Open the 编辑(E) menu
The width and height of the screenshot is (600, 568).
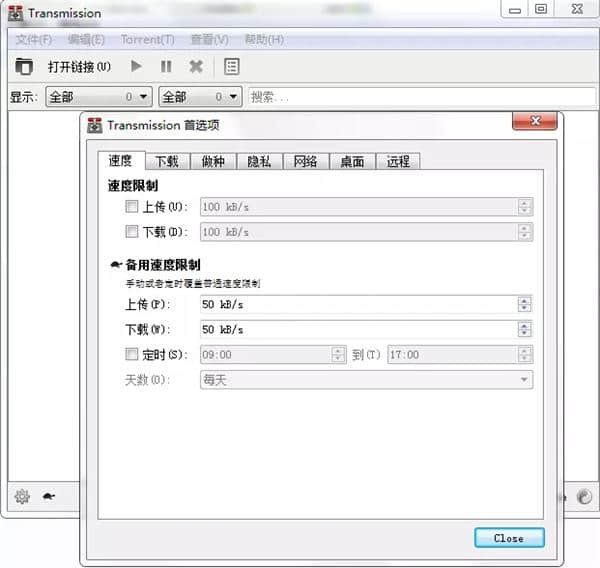click(x=86, y=39)
